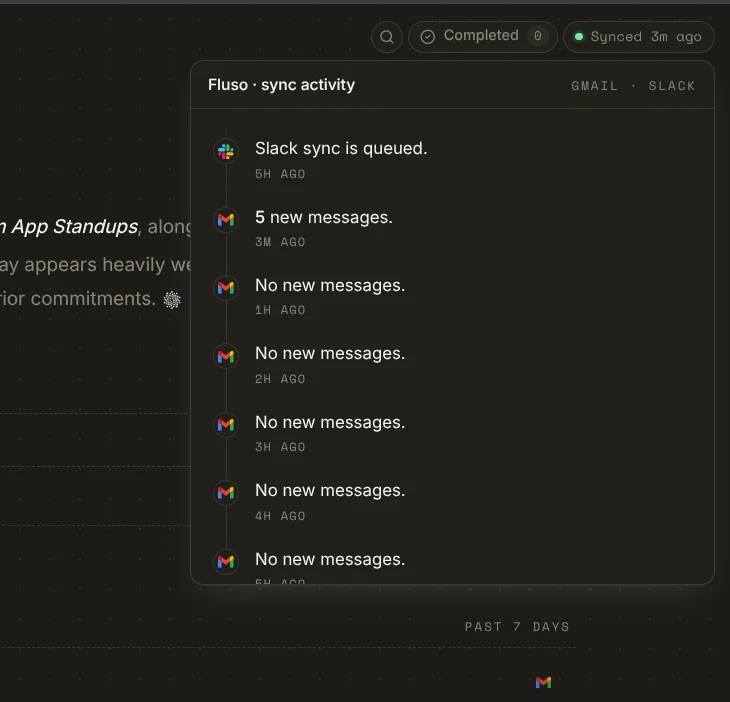Click the Slack icon in queued entry
Viewport: 730px width, 702px height.
226,151
